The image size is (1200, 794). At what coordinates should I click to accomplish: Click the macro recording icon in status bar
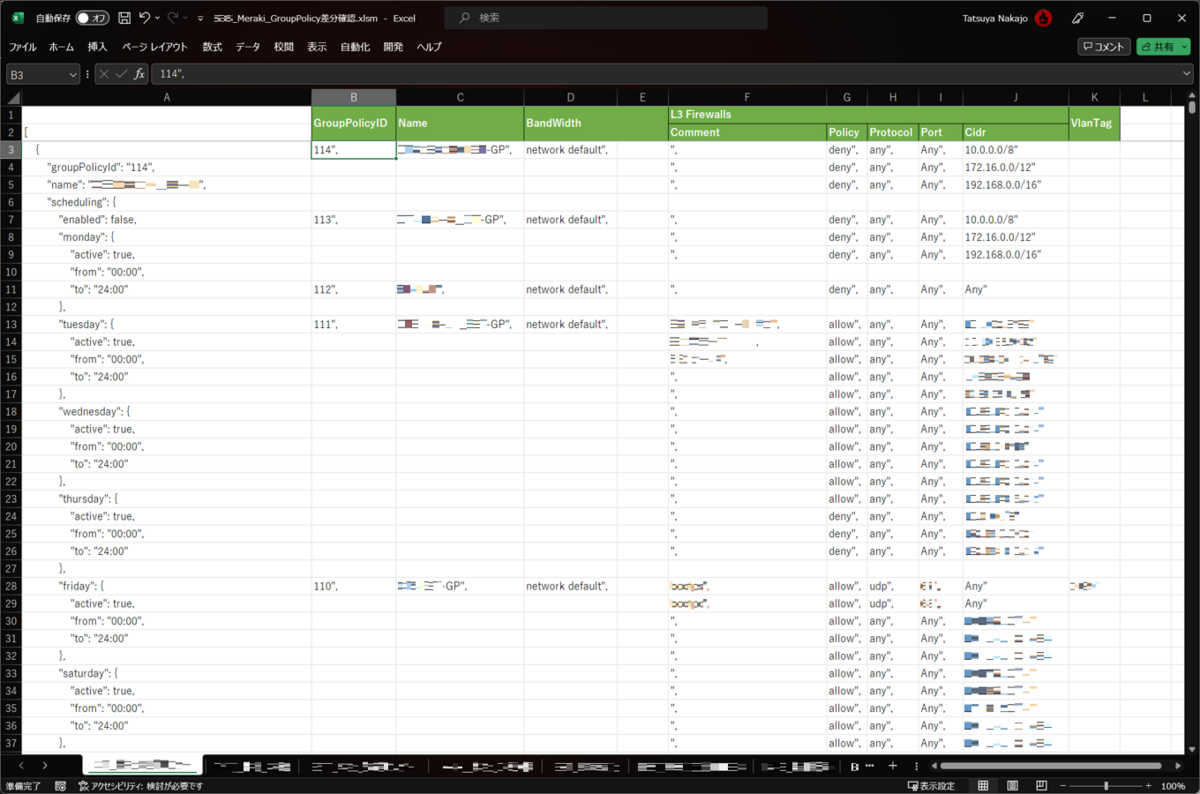tap(60, 786)
